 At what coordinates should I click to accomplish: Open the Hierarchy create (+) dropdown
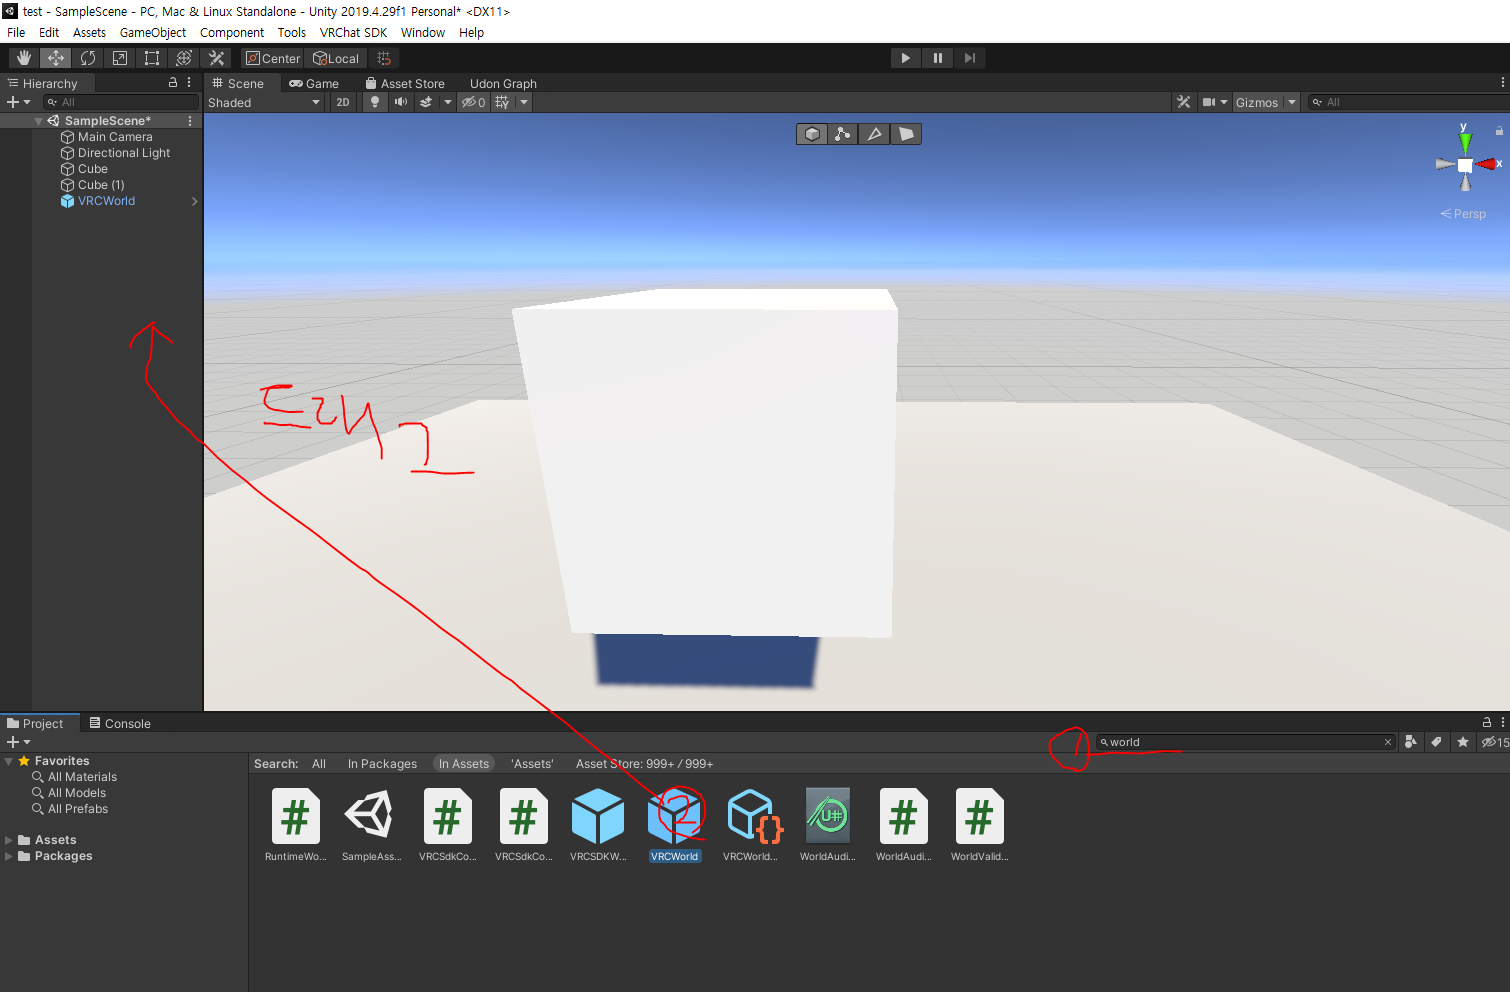click(19, 102)
